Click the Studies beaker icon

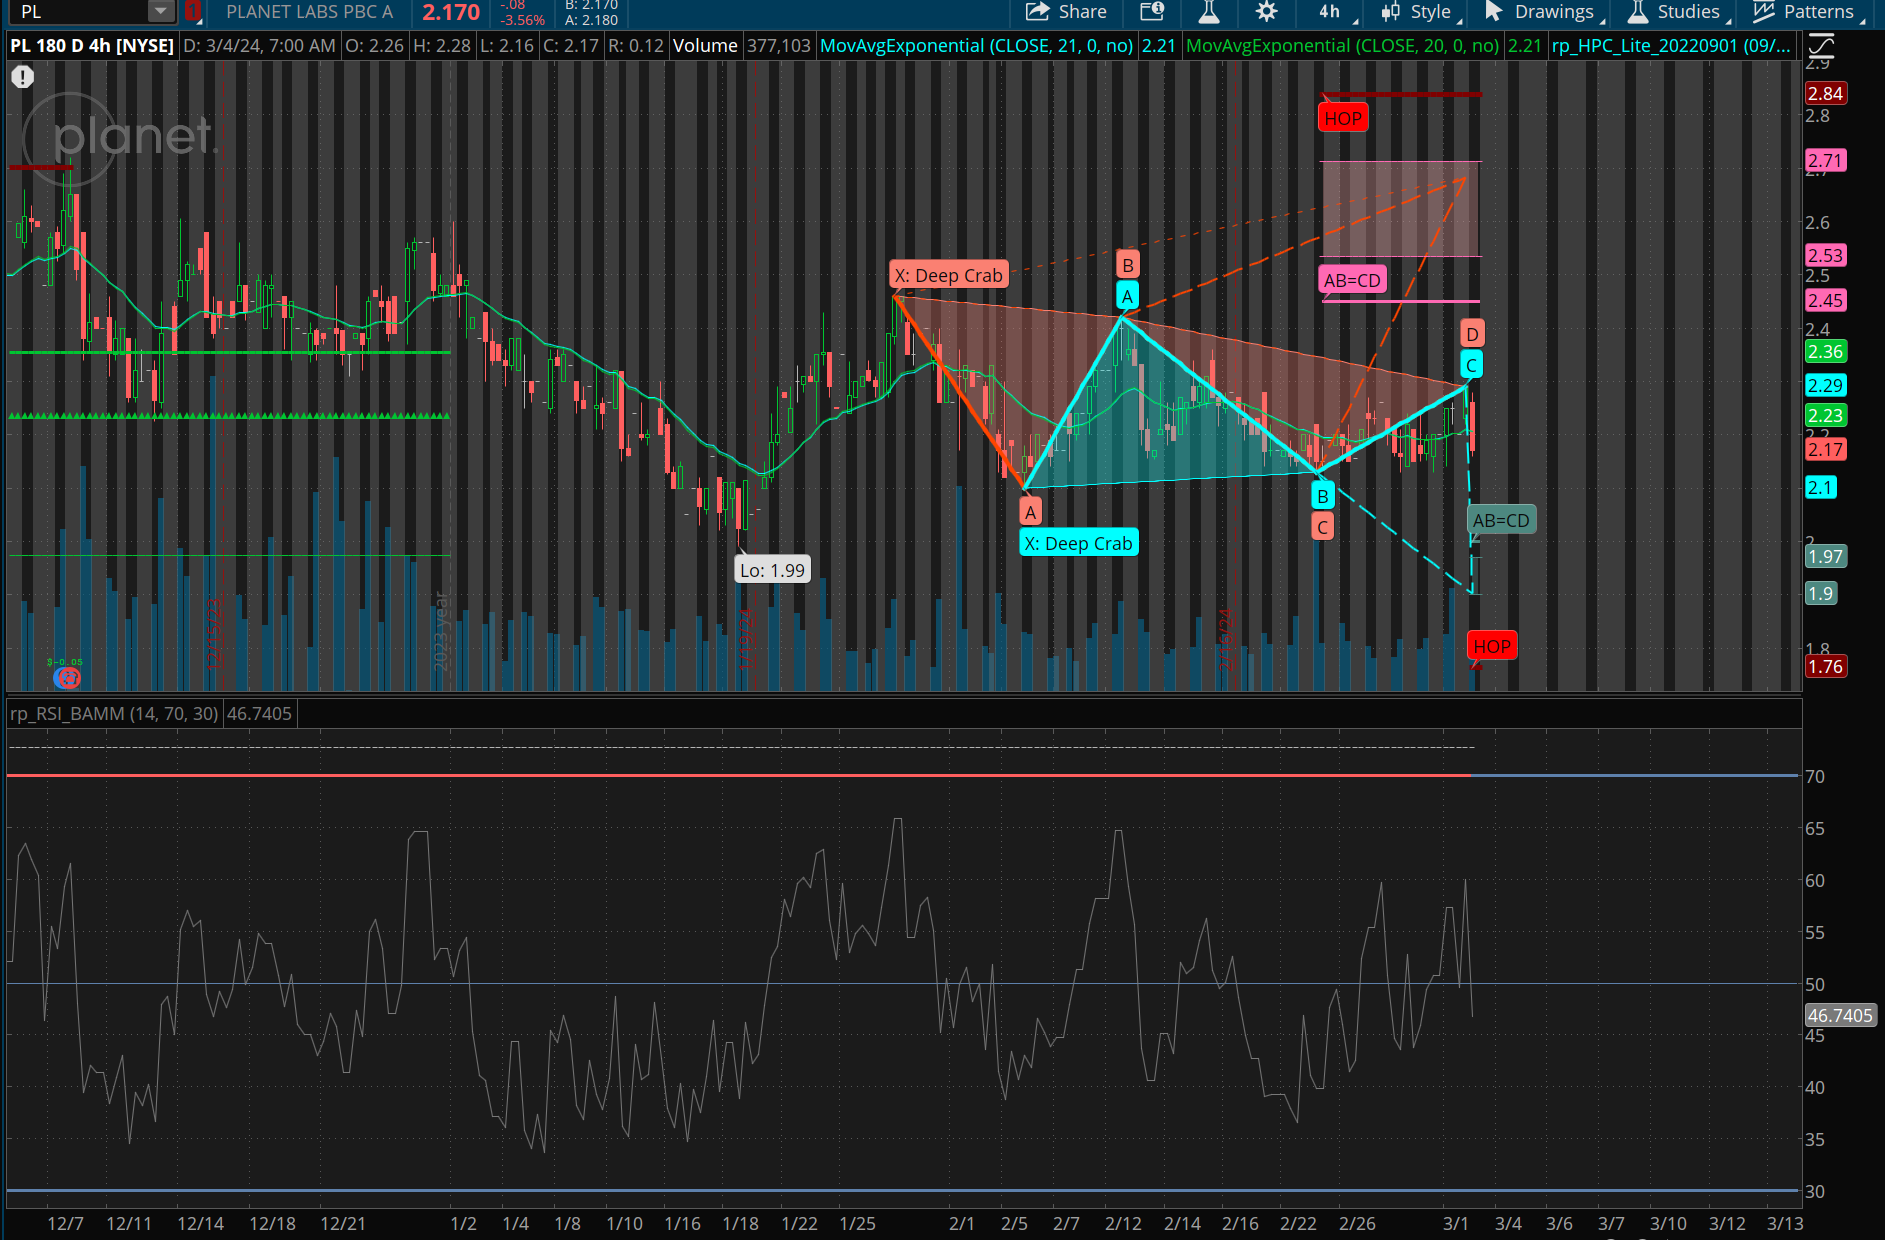1637,12
